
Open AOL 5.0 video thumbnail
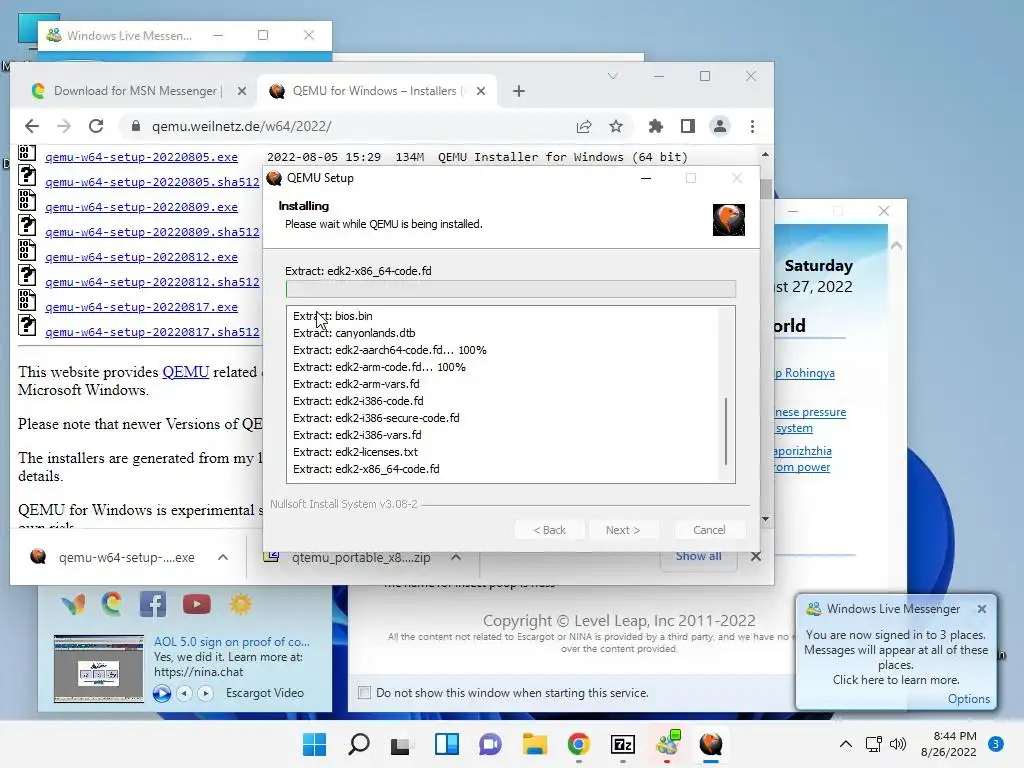click(99, 668)
